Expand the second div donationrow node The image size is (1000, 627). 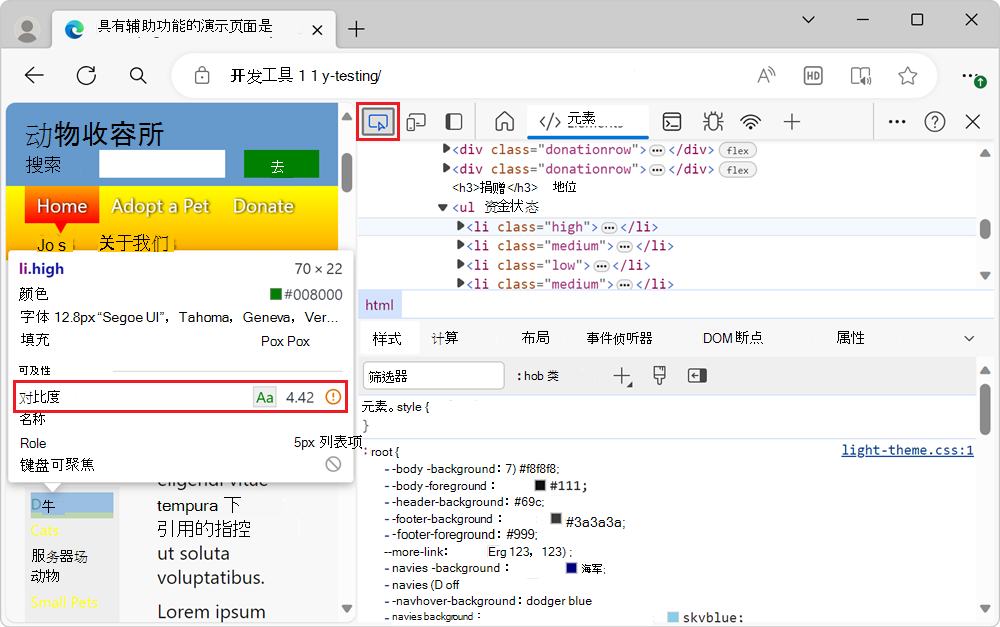(446, 168)
